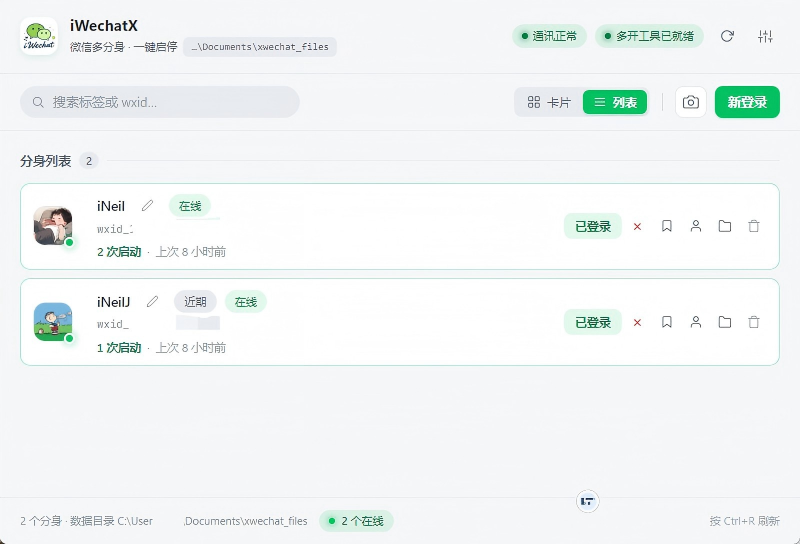The height and width of the screenshot is (544, 800).
Task: Click the footer 2 个分身 data directory text
Action: (164, 521)
